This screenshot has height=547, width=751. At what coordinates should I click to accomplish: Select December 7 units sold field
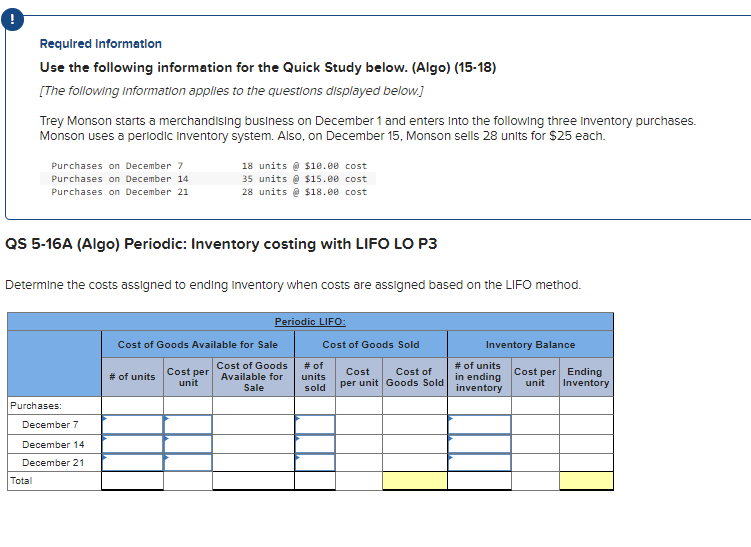point(315,425)
